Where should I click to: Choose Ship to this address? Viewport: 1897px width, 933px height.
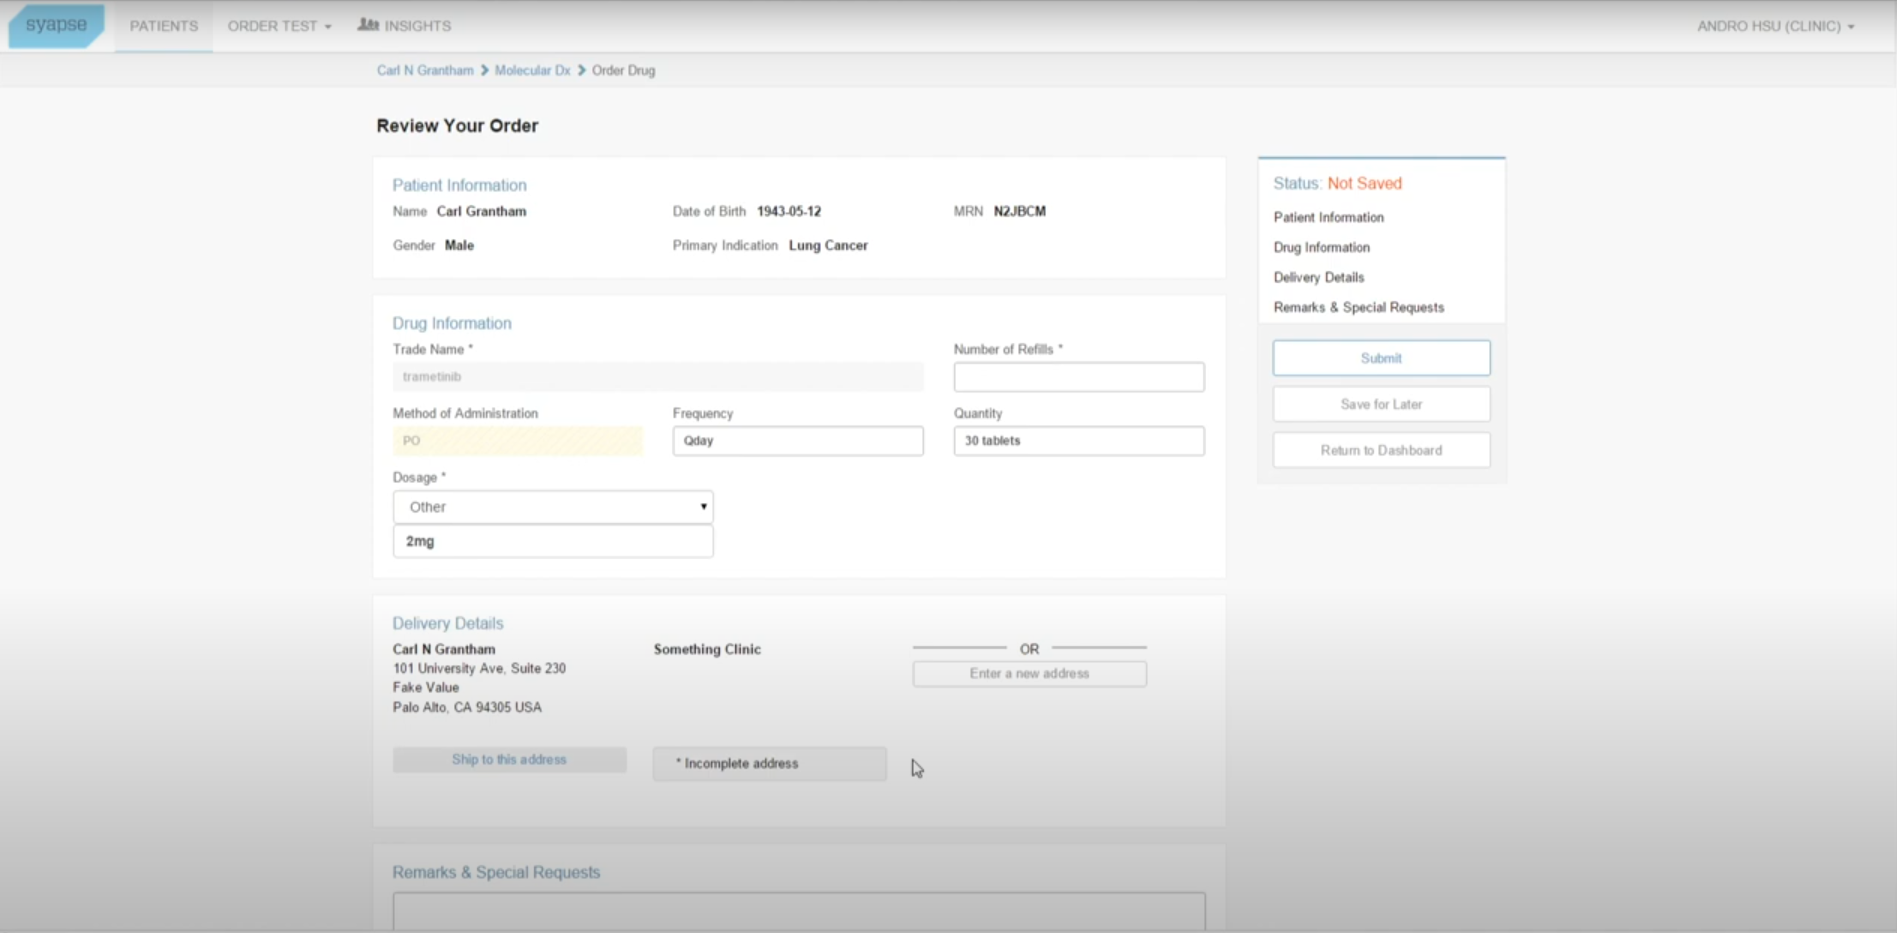pos(509,760)
